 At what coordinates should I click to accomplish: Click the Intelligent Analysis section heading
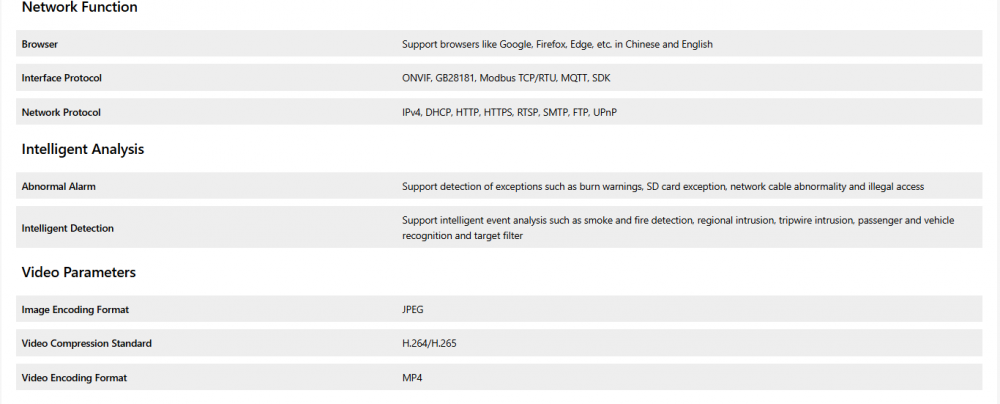click(x=83, y=150)
